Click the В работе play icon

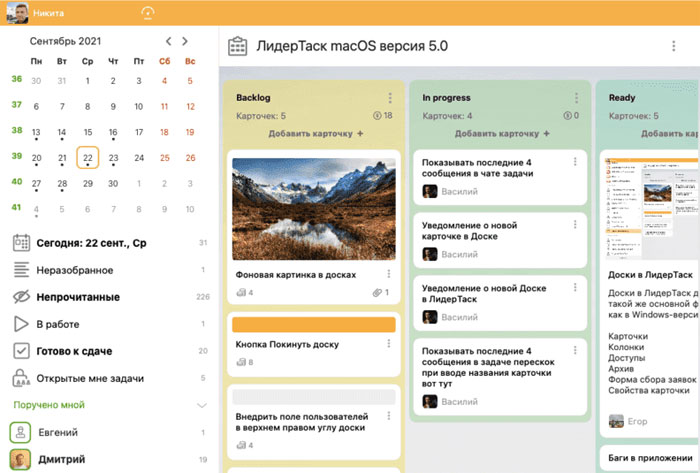click(x=21, y=324)
